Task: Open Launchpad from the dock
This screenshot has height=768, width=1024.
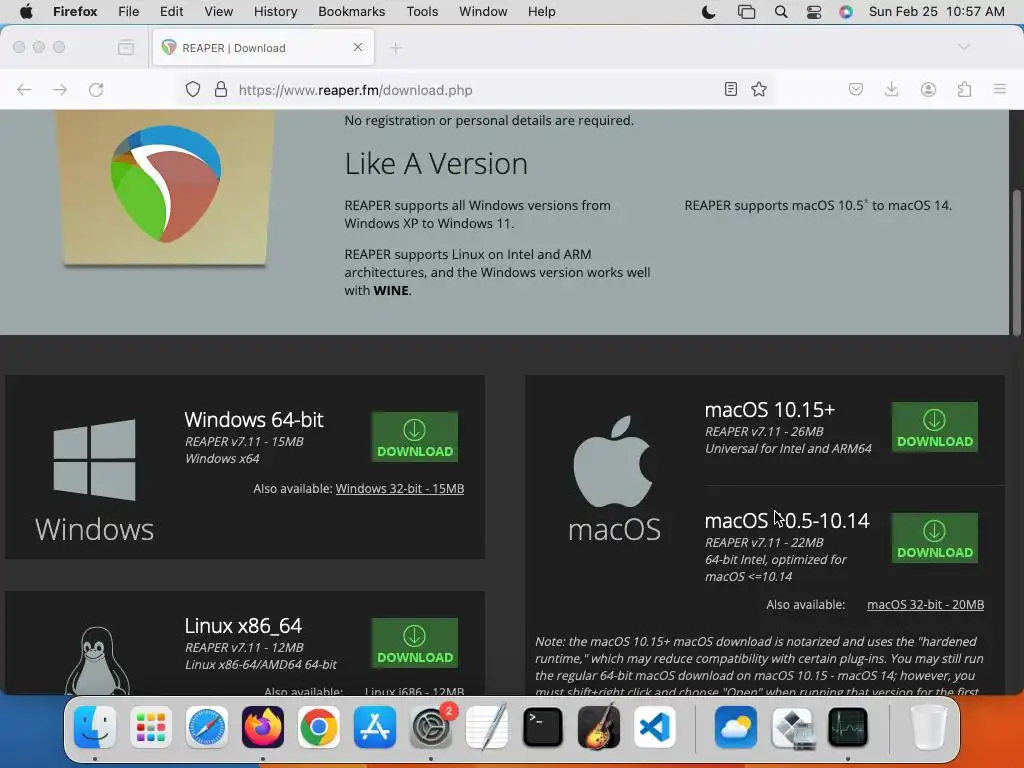Action: [x=151, y=727]
